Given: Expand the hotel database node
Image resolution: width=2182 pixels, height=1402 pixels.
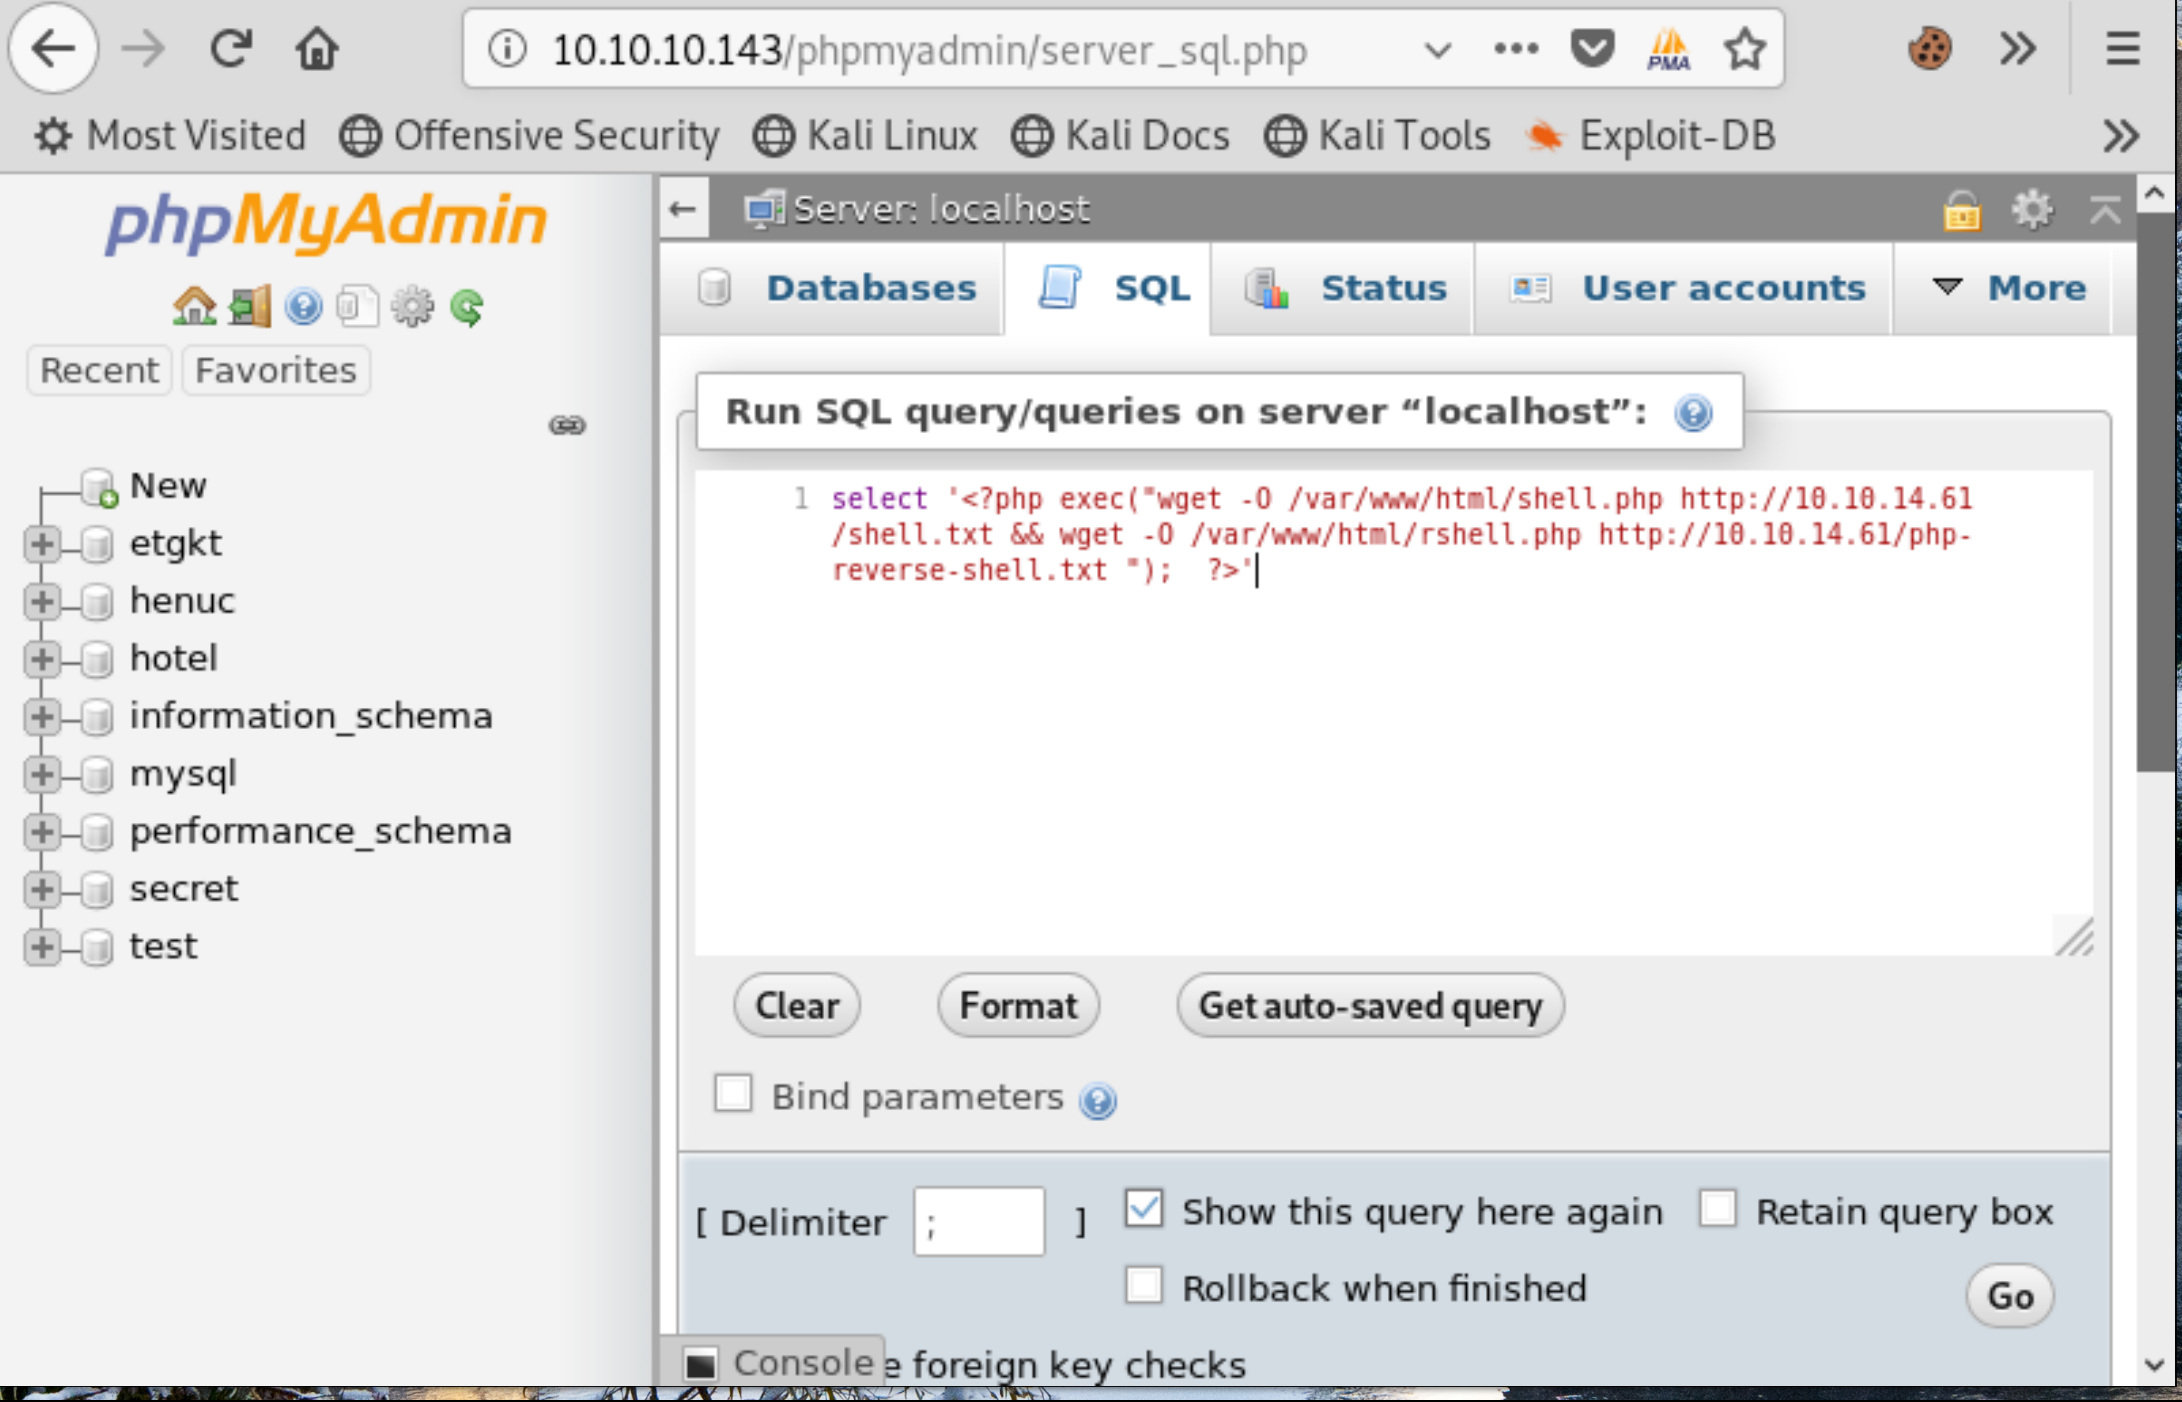Looking at the screenshot, I should (x=42, y=659).
